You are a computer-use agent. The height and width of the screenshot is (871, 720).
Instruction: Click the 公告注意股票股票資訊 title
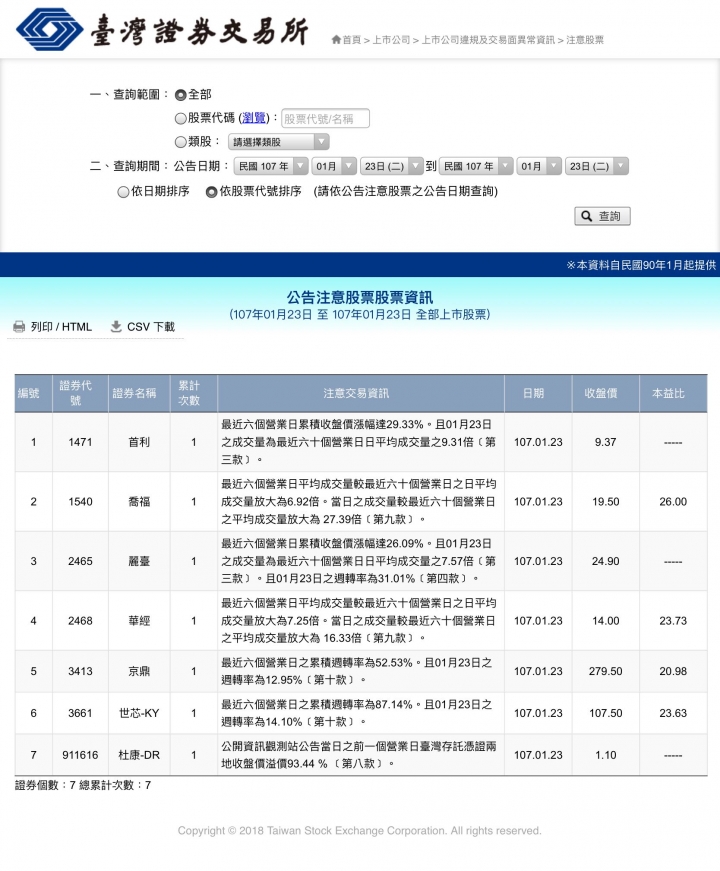click(359, 298)
